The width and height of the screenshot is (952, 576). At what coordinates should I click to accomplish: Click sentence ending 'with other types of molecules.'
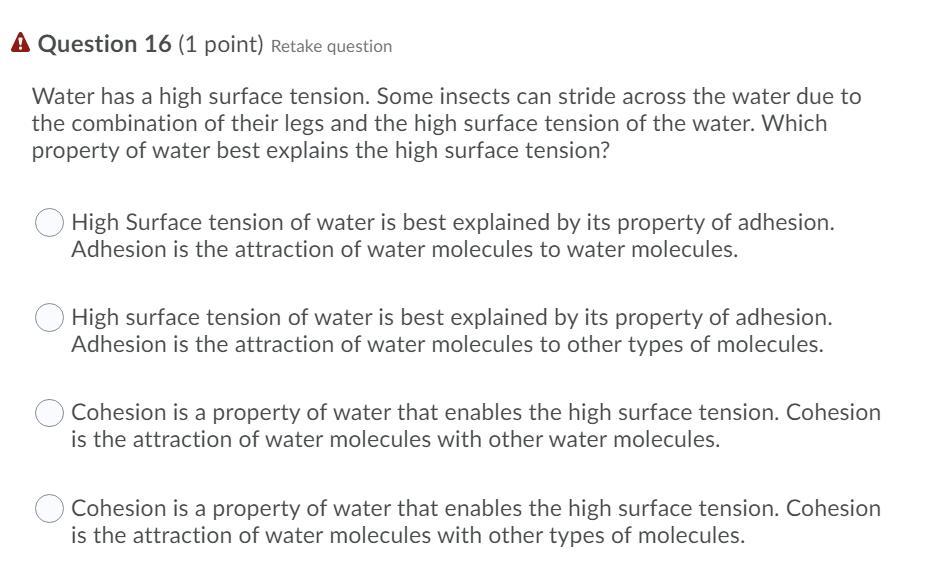407,536
